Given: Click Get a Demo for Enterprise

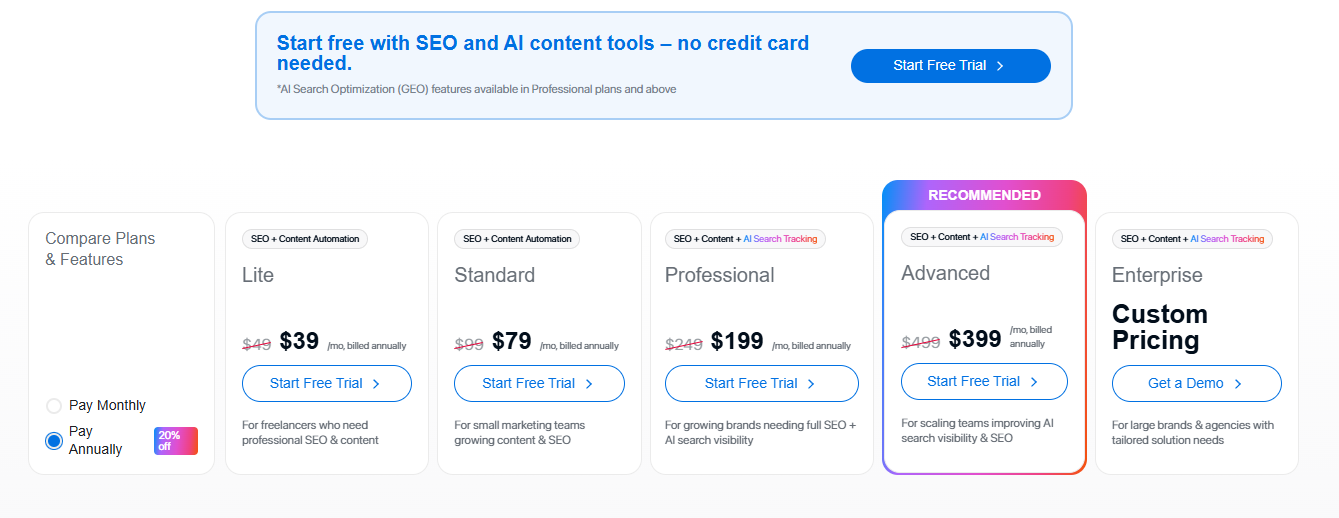Looking at the screenshot, I should click(1197, 384).
